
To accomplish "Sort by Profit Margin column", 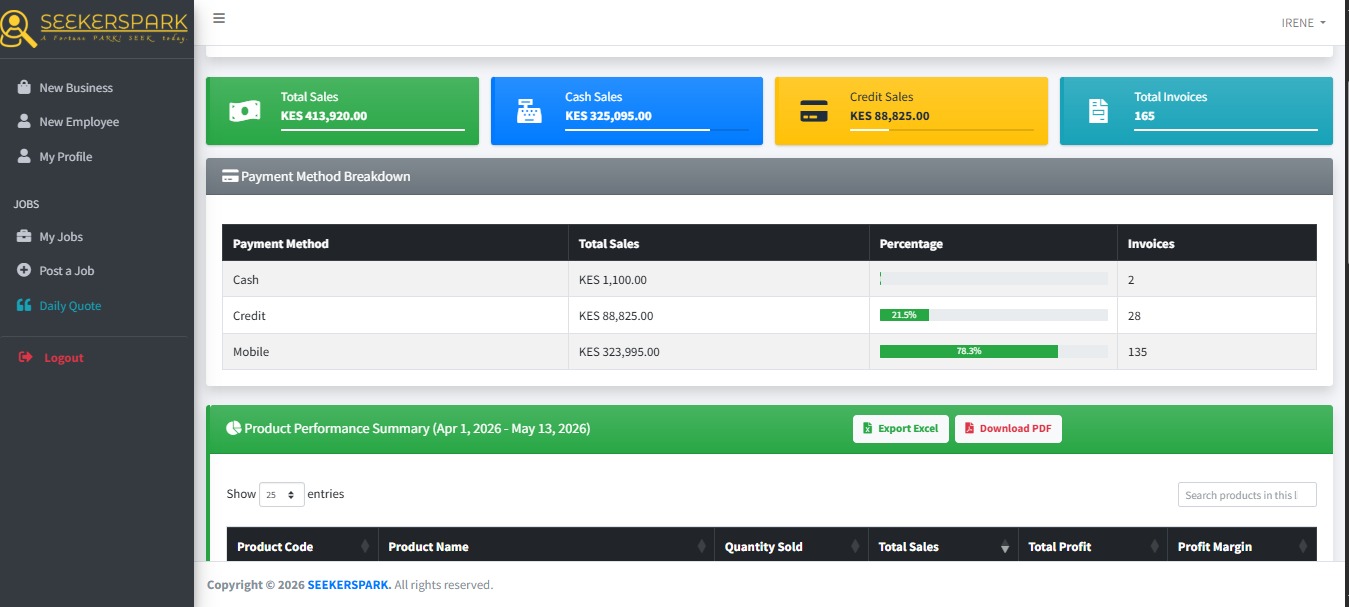I will point(1242,546).
